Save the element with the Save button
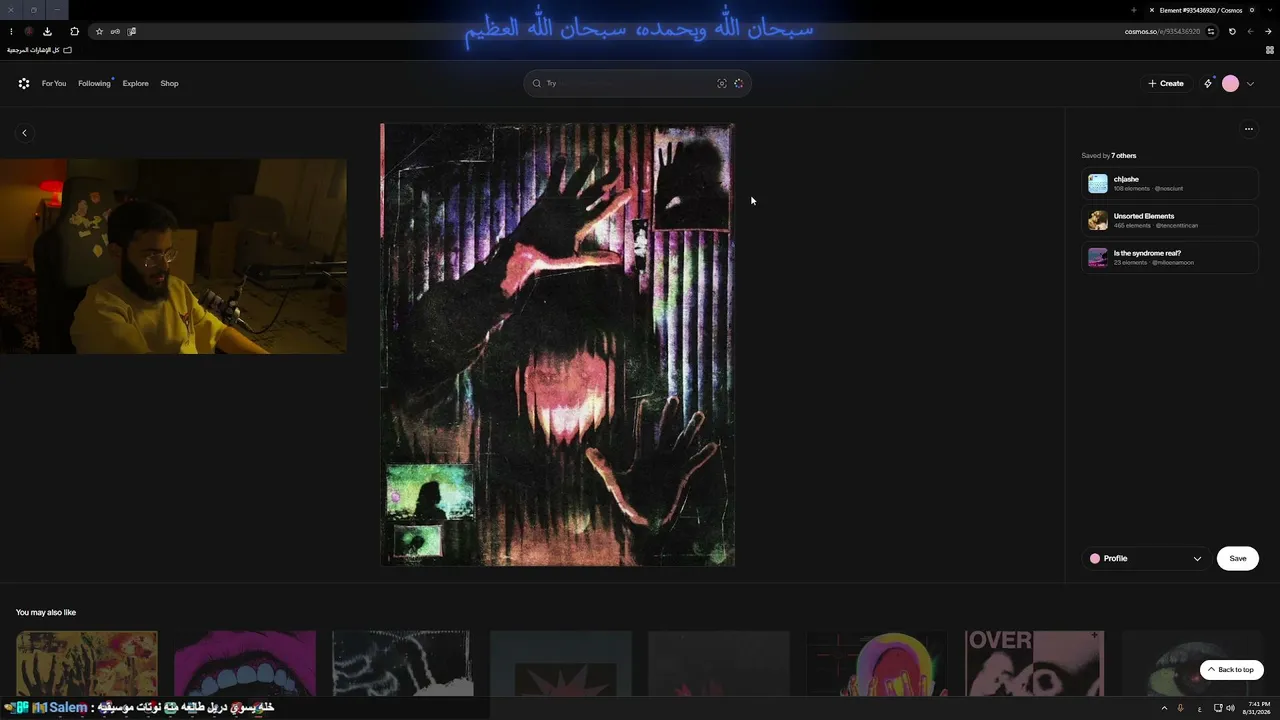Screen dimensions: 1280x720 [x=1238, y=559]
